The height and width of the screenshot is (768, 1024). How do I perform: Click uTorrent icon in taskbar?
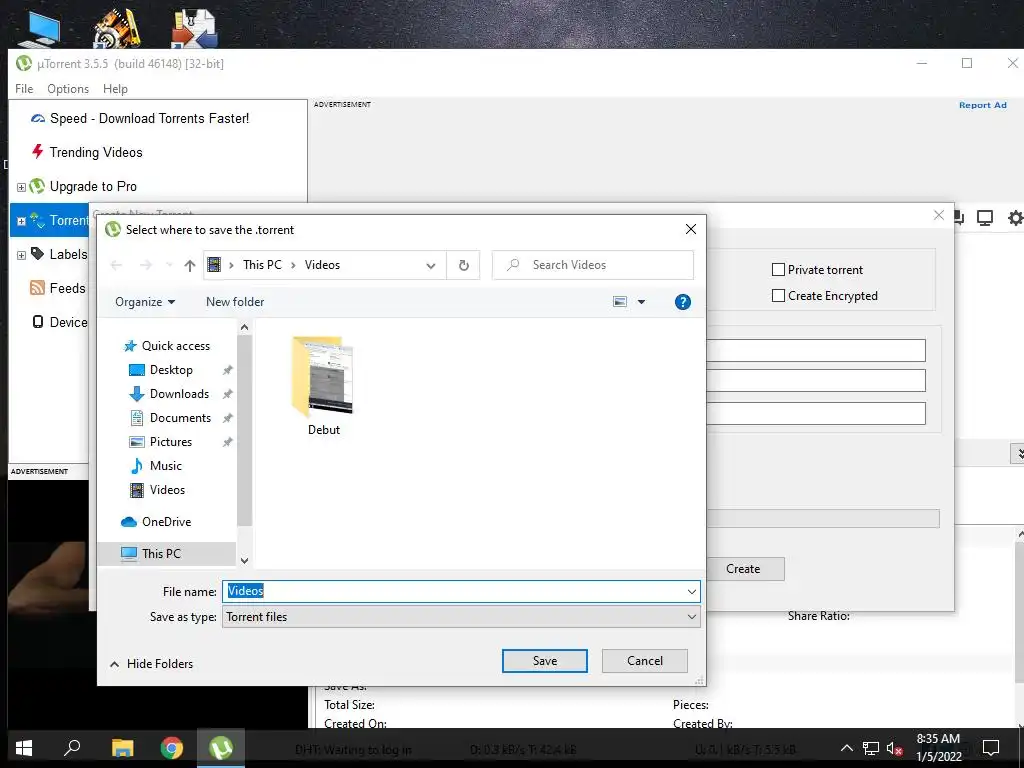pyautogui.click(x=221, y=748)
